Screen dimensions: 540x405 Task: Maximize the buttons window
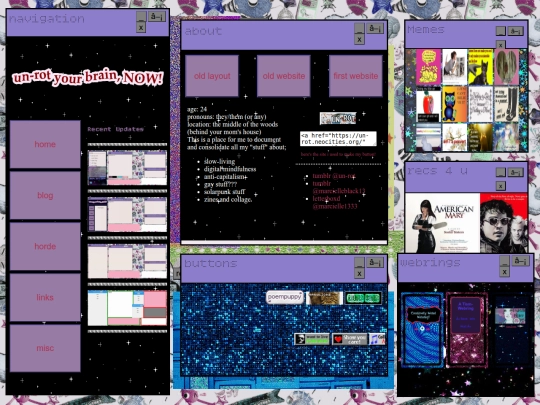375,262
